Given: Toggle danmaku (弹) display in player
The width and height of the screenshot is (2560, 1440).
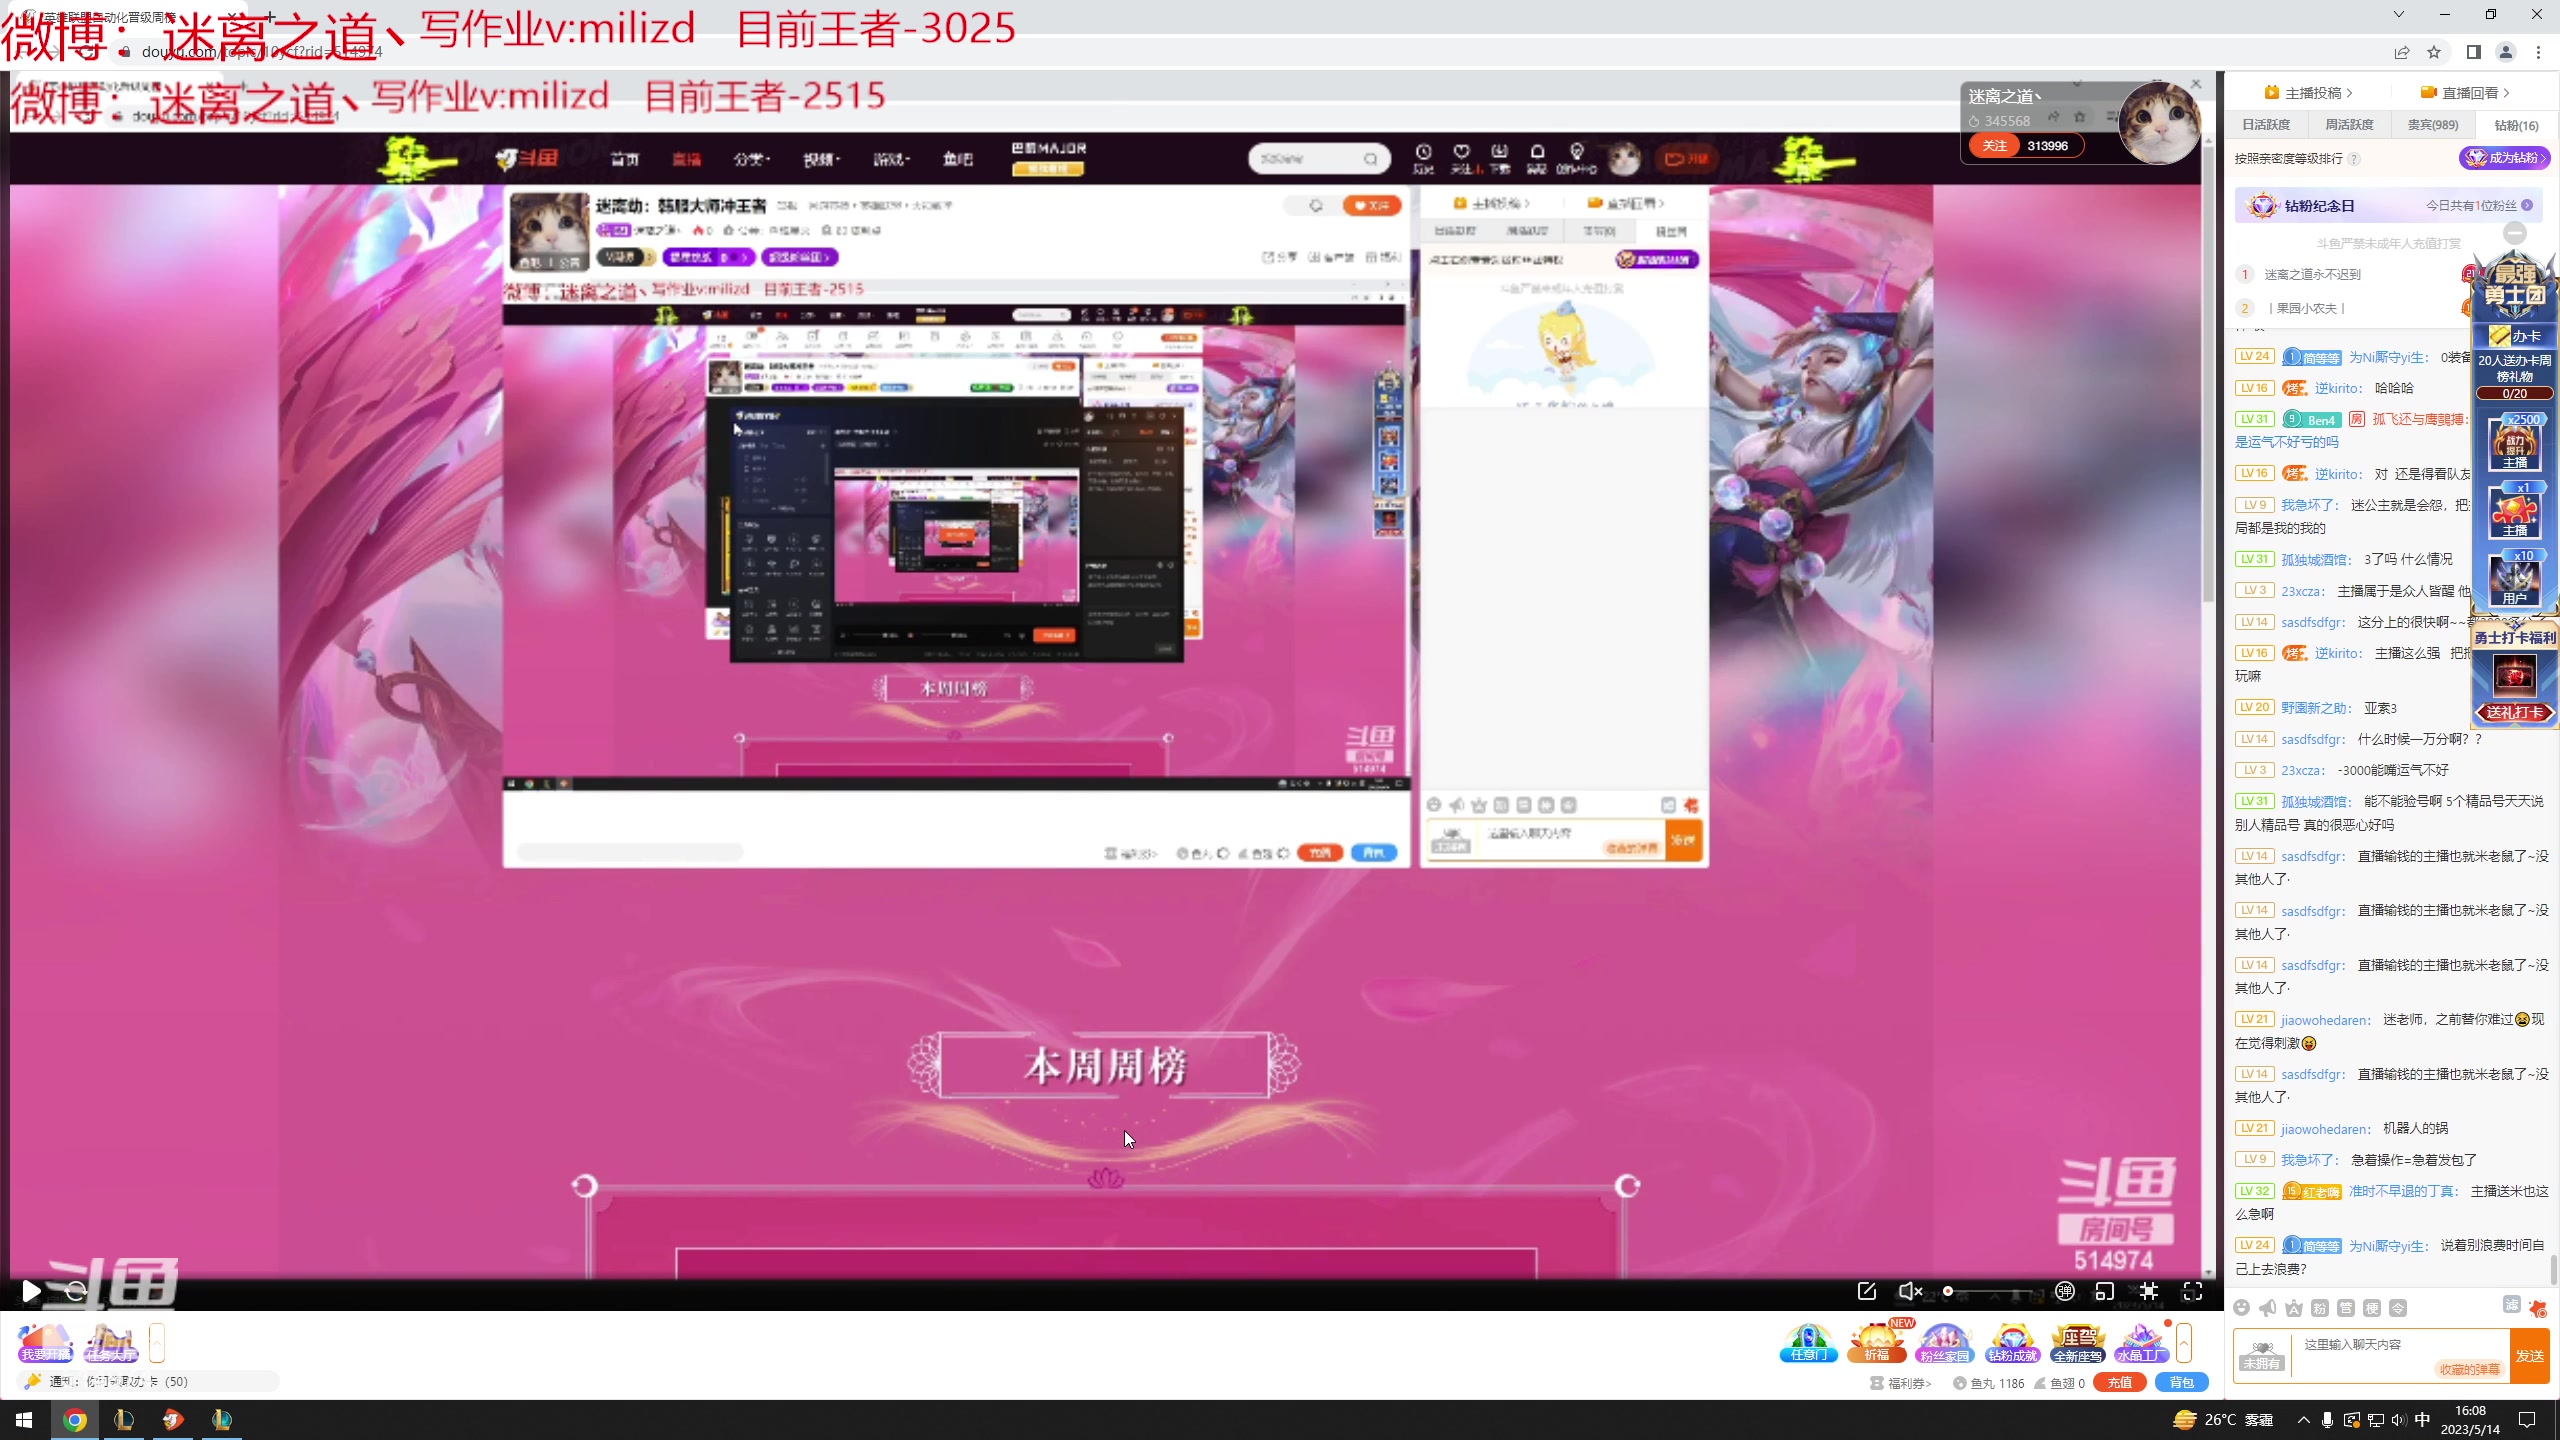Looking at the screenshot, I should pyautogui.click(x=2065, y=1291).
